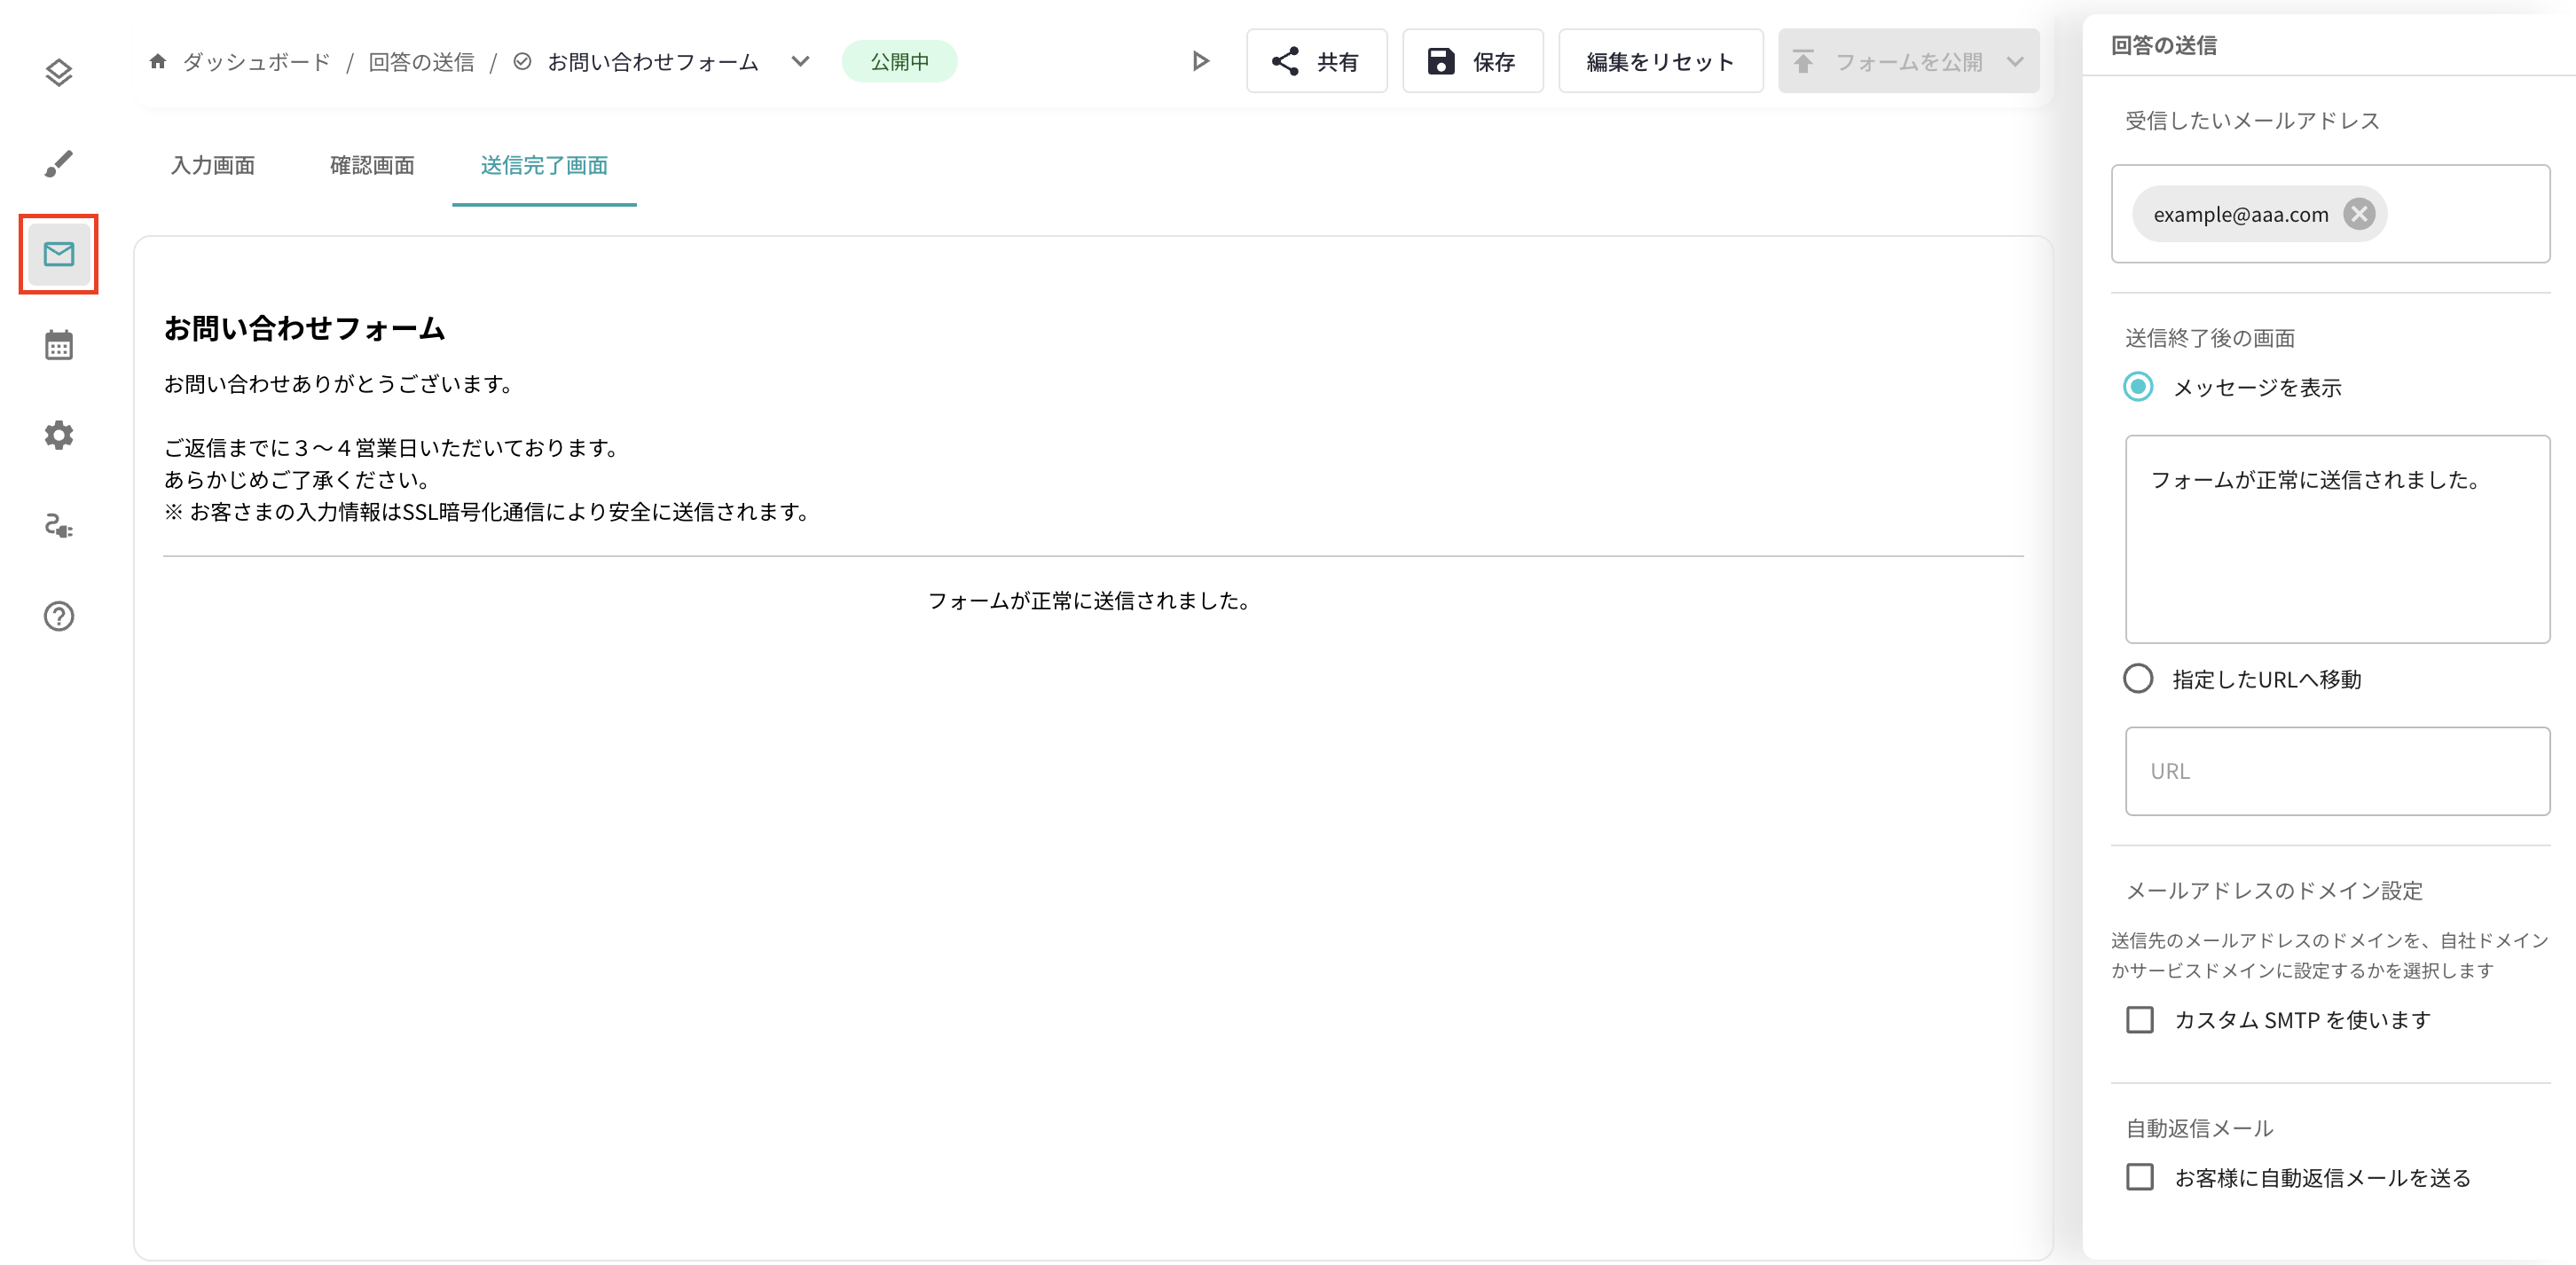
Task: Click the preview play icon
Action: tap(1201, 61)
